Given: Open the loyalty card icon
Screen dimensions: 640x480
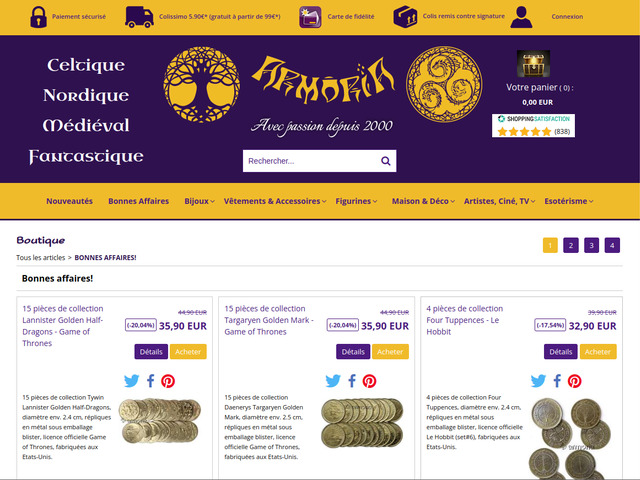Looking at the screenshot, I should [x=310, y=17].
